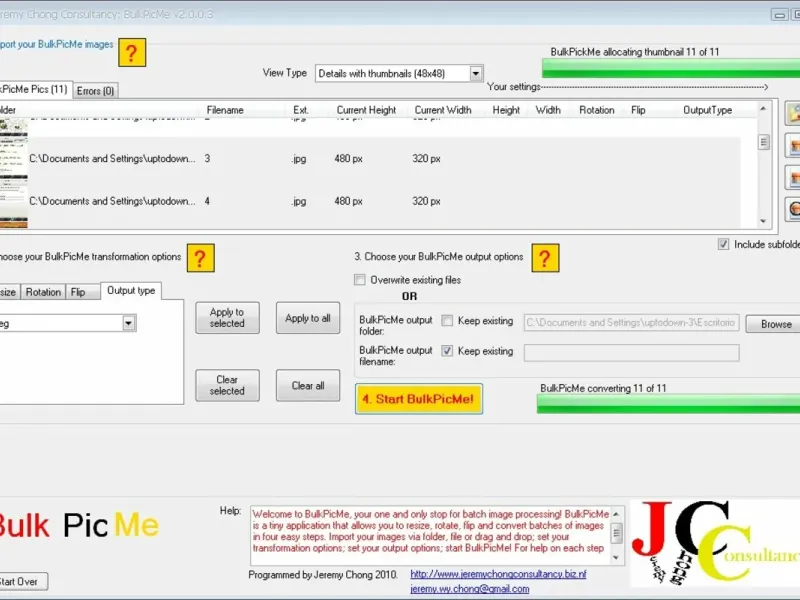Click the jeremy.wy.chong@gmail.com email link

pos(469,589)
